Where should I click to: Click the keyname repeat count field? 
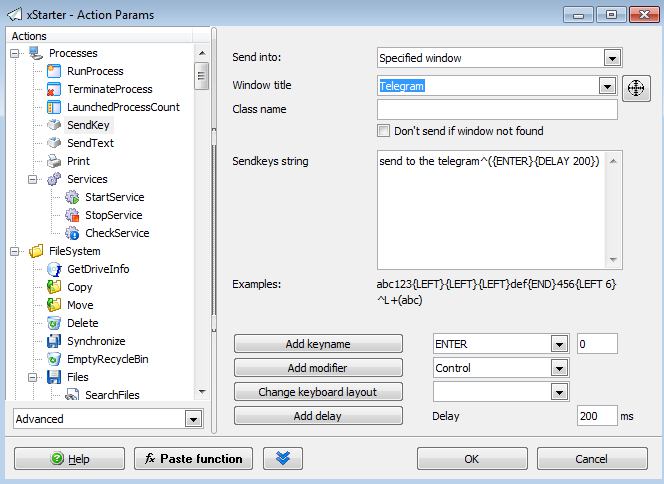pyautogui.click(x=597, y=344)
